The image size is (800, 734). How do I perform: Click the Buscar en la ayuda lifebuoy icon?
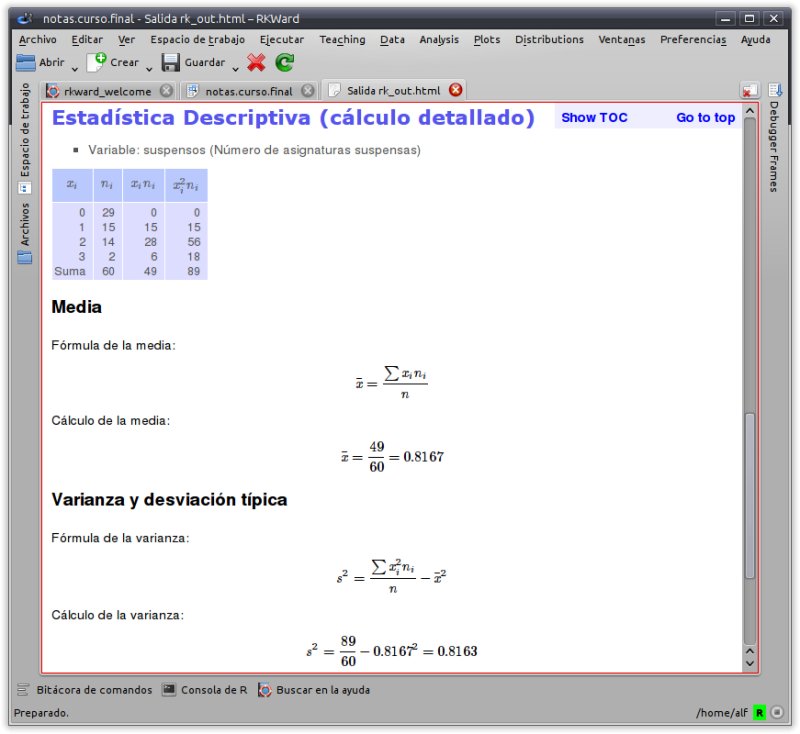pos(264,690)
